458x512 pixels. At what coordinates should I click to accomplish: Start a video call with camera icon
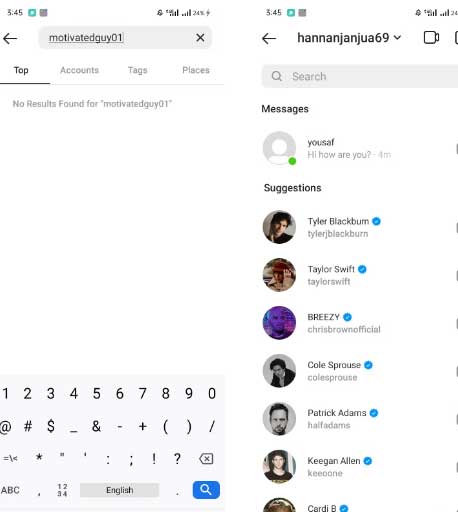(431, 38)
